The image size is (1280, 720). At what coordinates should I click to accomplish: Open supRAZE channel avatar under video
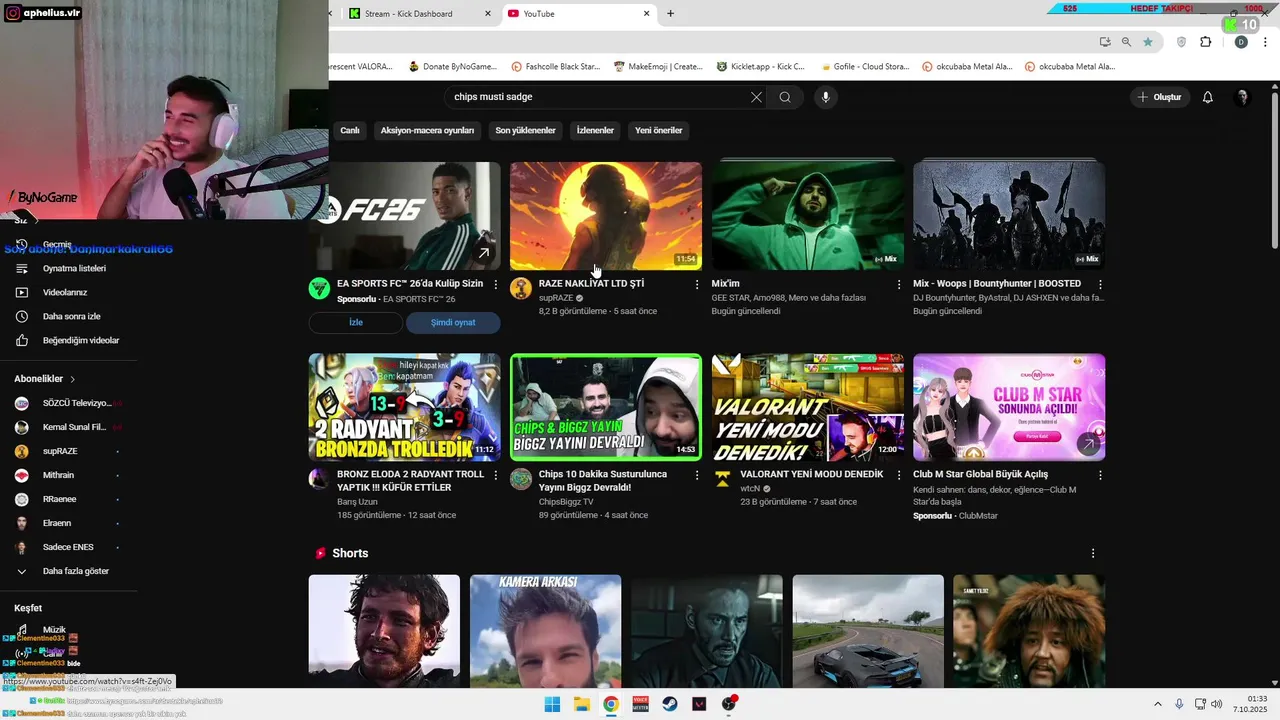coord(521,289)
